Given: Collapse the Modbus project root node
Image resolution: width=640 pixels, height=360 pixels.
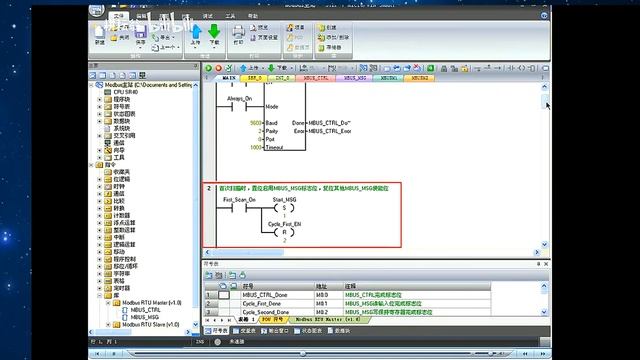Looking at the screenshot, I should click(x=91, y=85).
